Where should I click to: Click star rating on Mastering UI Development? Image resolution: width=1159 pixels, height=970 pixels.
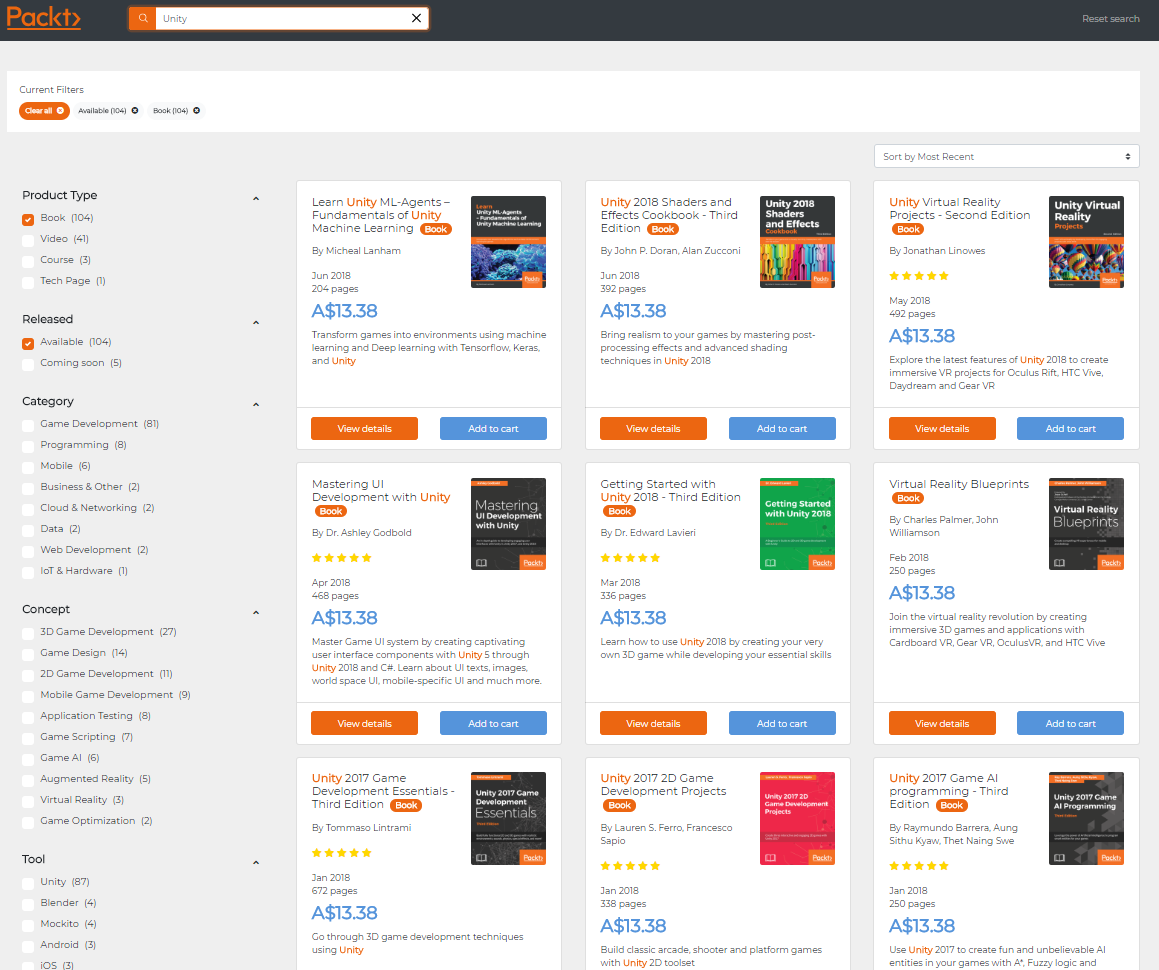point(341,558)
